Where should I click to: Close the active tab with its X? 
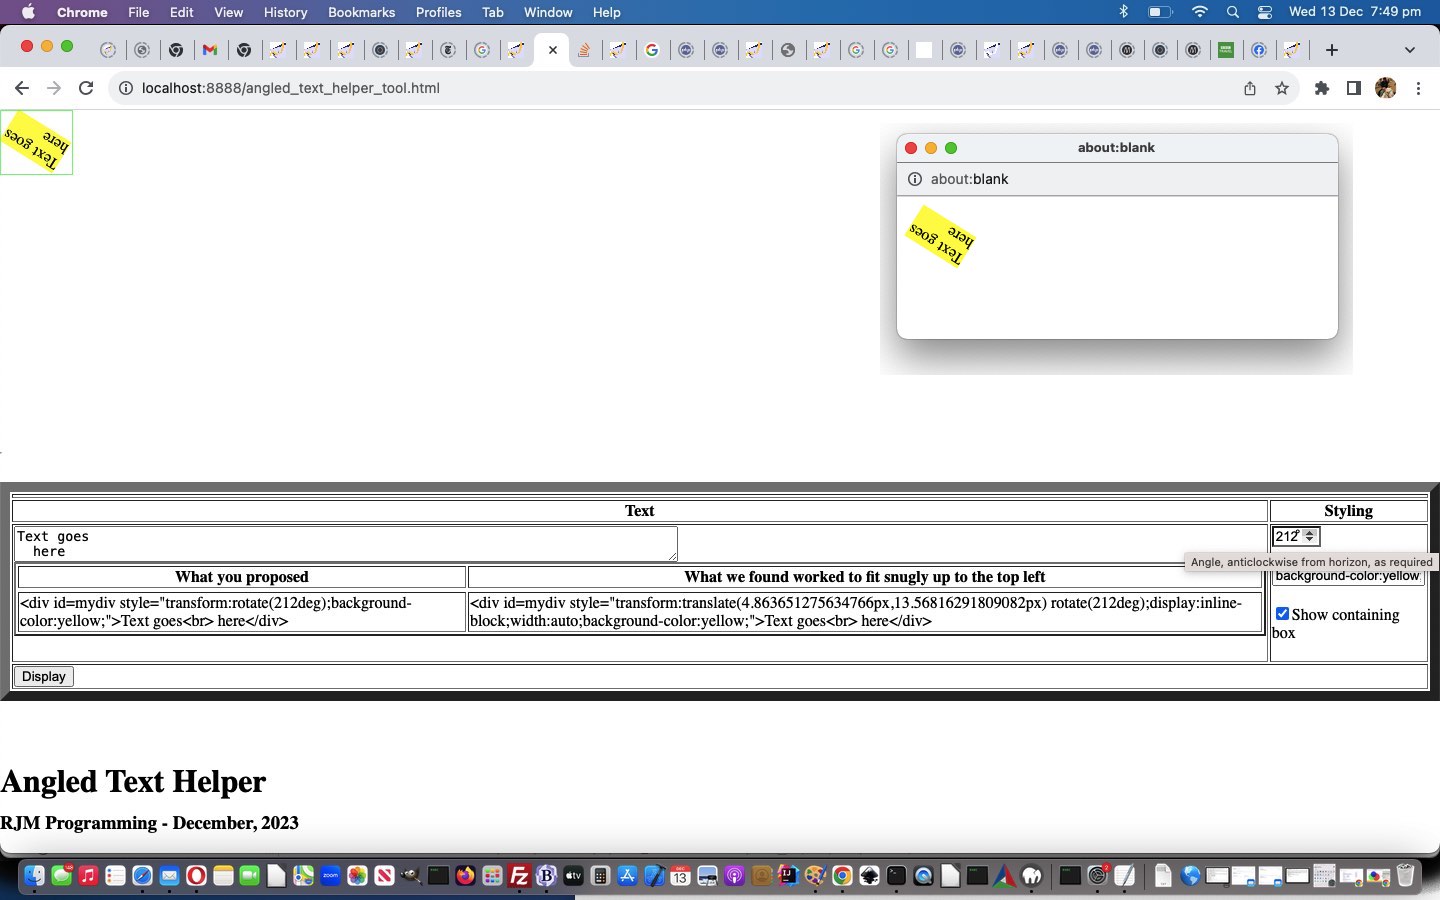pos(552,50)
